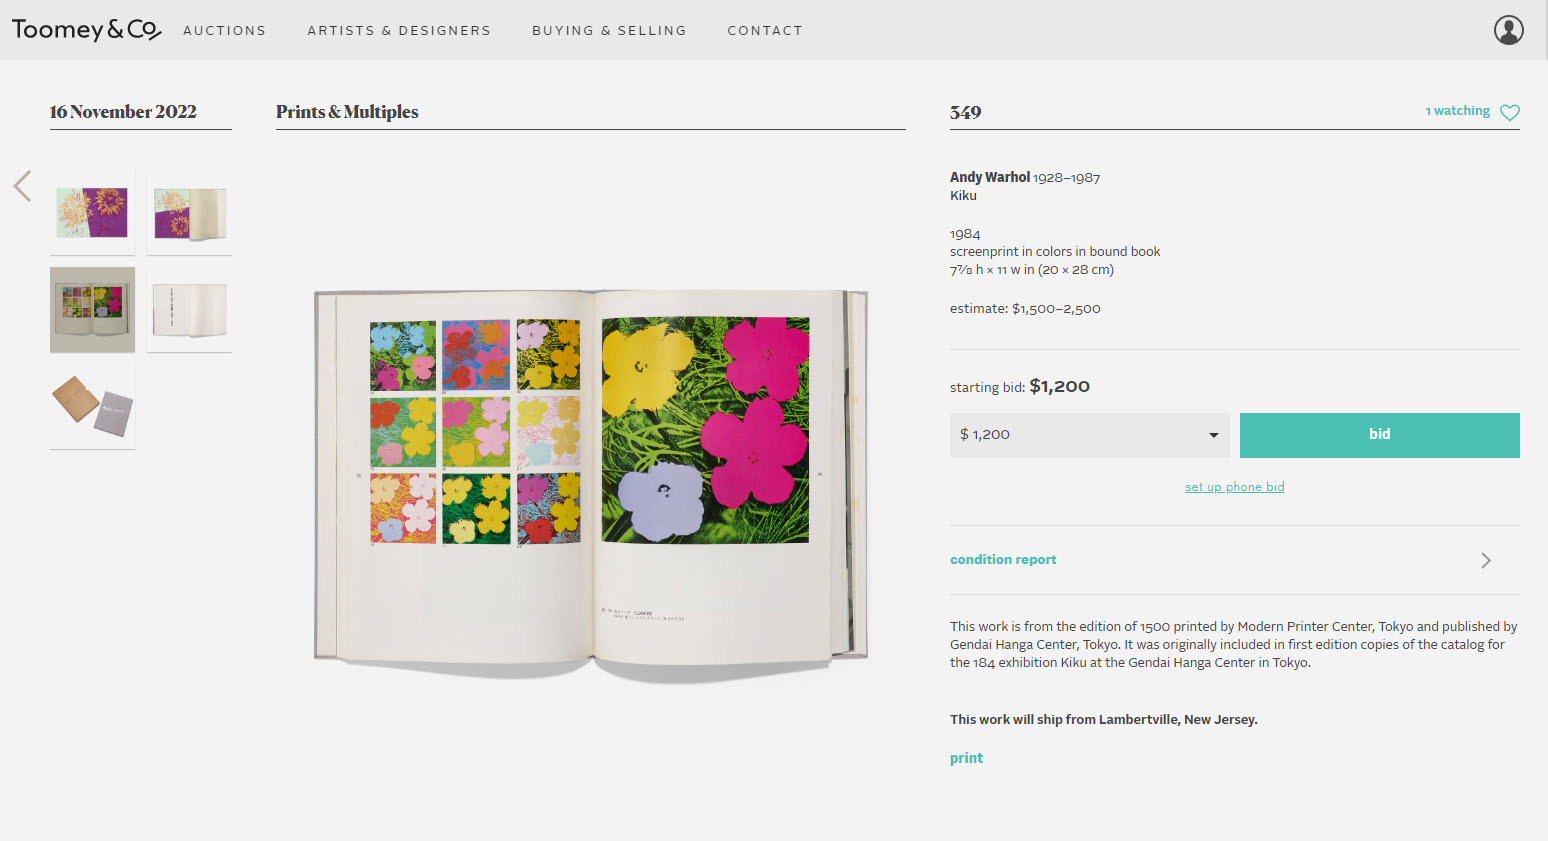This screenshot has height=841, width=1548.
Task: View the purple cover thumbnail
Action: coord(92,213)
